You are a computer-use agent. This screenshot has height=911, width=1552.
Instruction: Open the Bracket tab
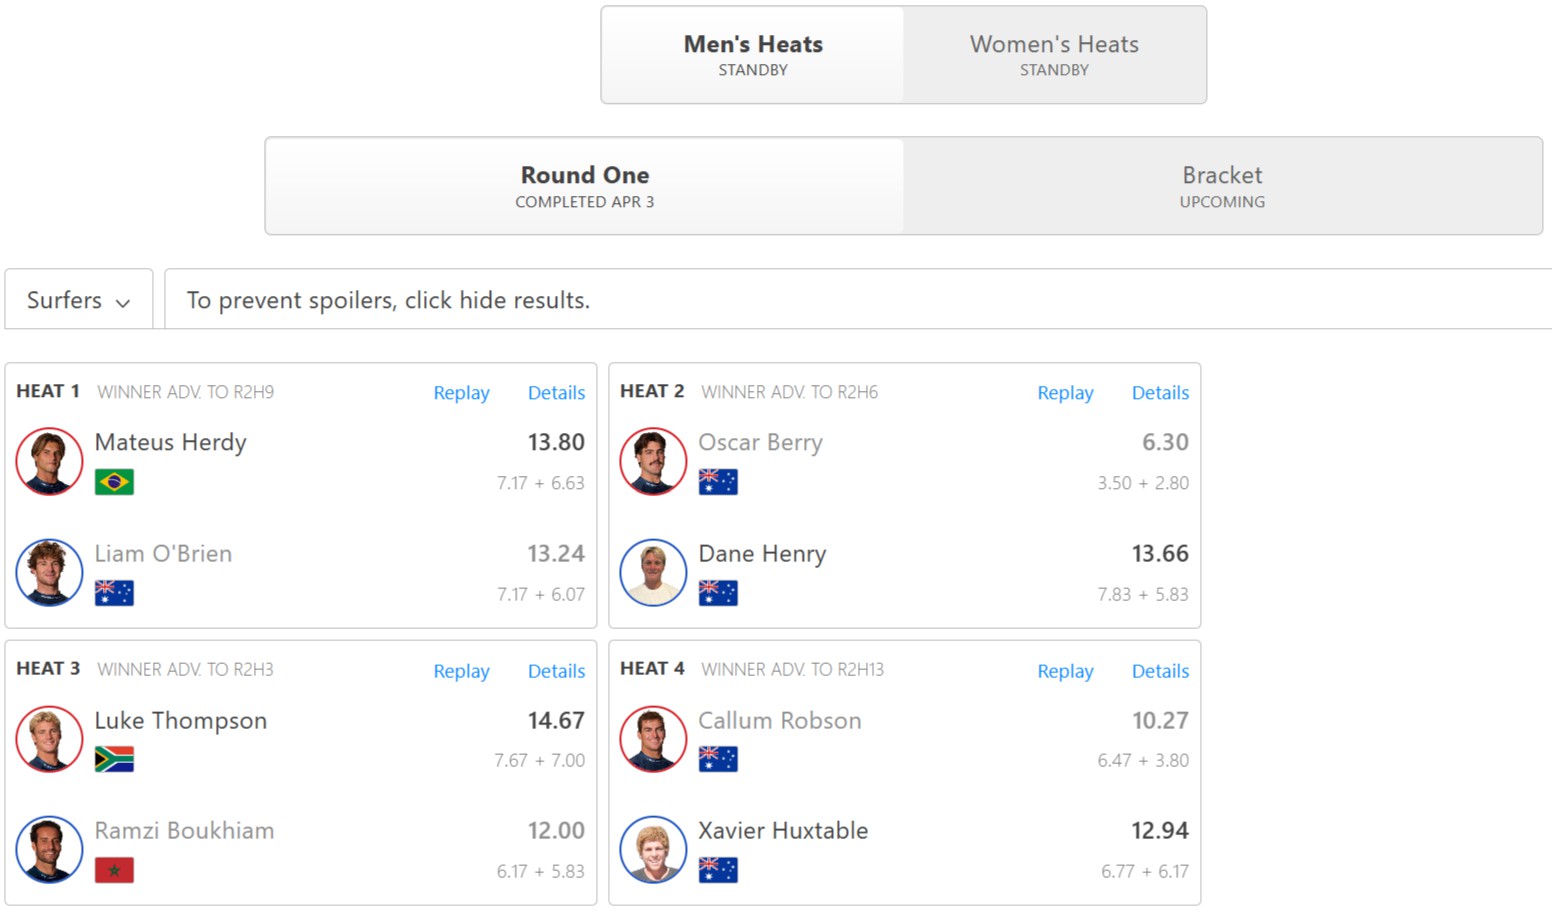coord(1222,186)
